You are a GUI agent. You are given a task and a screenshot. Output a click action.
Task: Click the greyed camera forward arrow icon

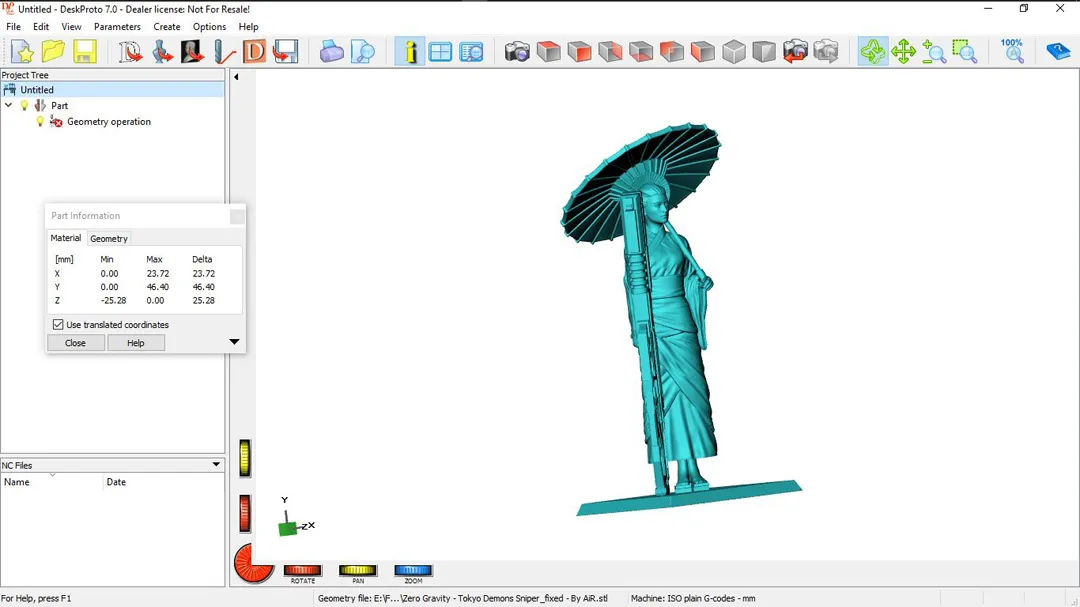[827, 52]
